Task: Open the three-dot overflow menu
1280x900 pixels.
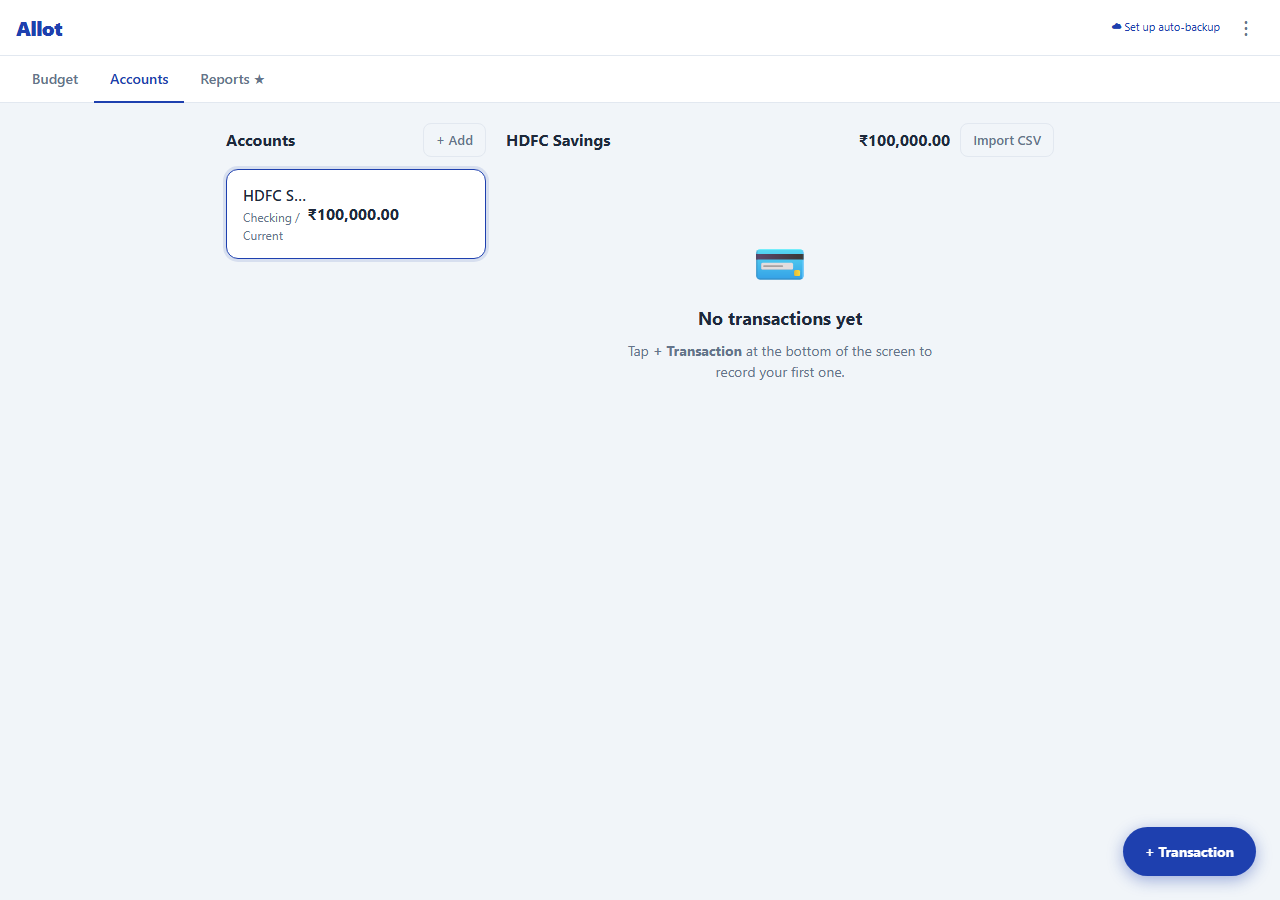Action: point(1246,28)
